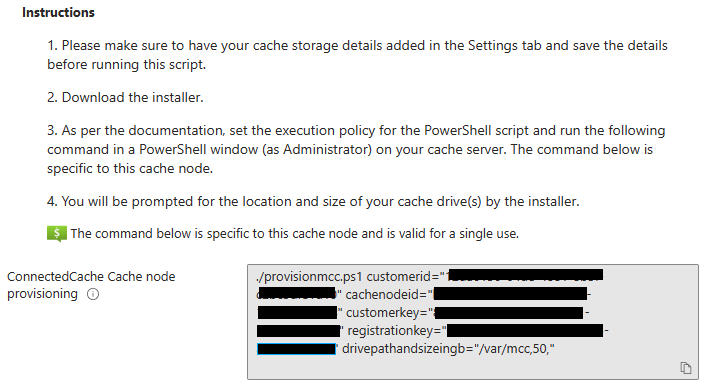This screenshot has width=722, height=389.
Task: Click the redacted customerid value
Action: [x=524, y=275]
